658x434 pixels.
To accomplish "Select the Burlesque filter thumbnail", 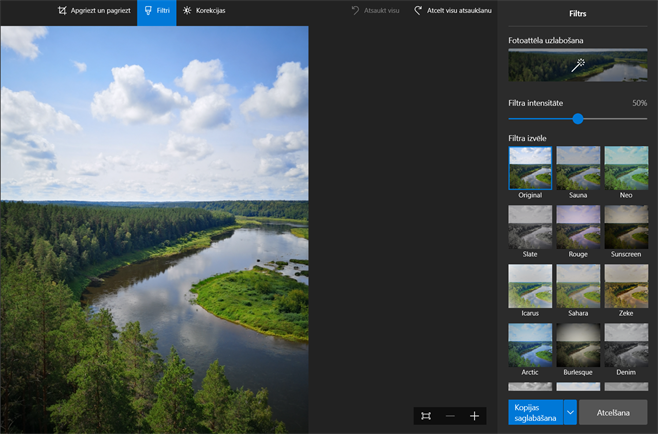I will point(578,343).
